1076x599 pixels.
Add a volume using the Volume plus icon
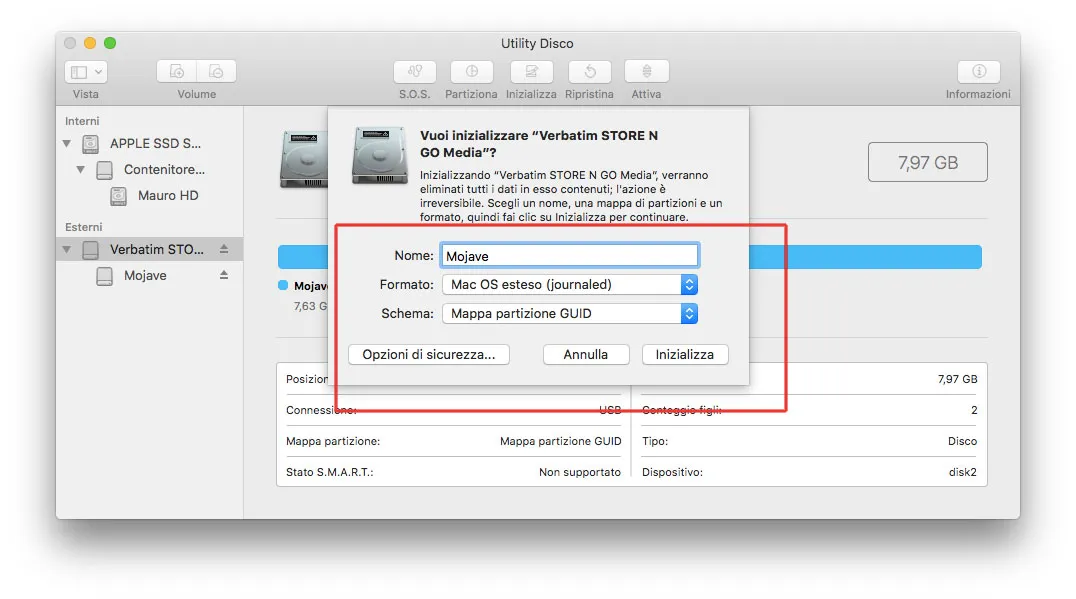click(x=176, y=71)
